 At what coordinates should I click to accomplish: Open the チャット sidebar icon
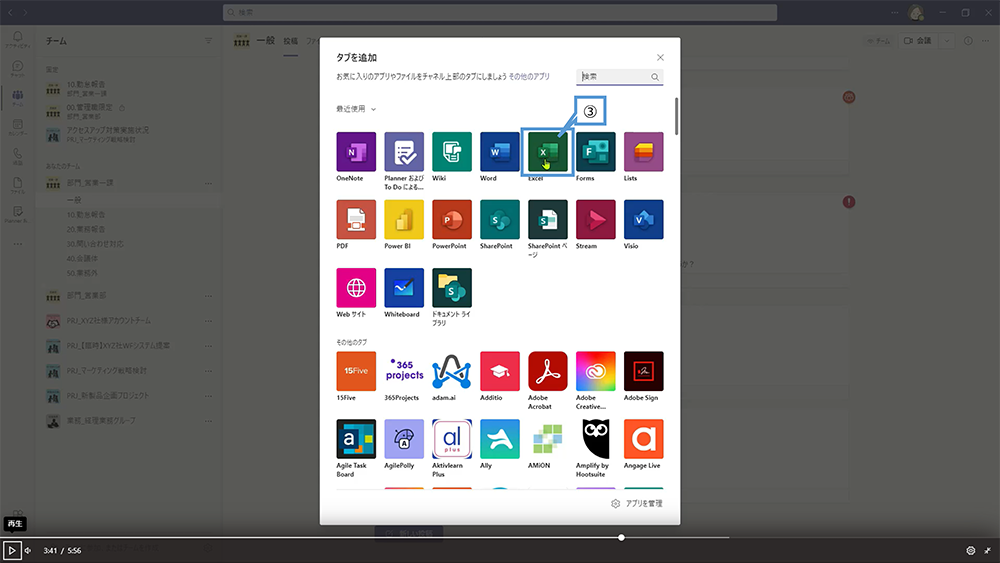[17, 69]
